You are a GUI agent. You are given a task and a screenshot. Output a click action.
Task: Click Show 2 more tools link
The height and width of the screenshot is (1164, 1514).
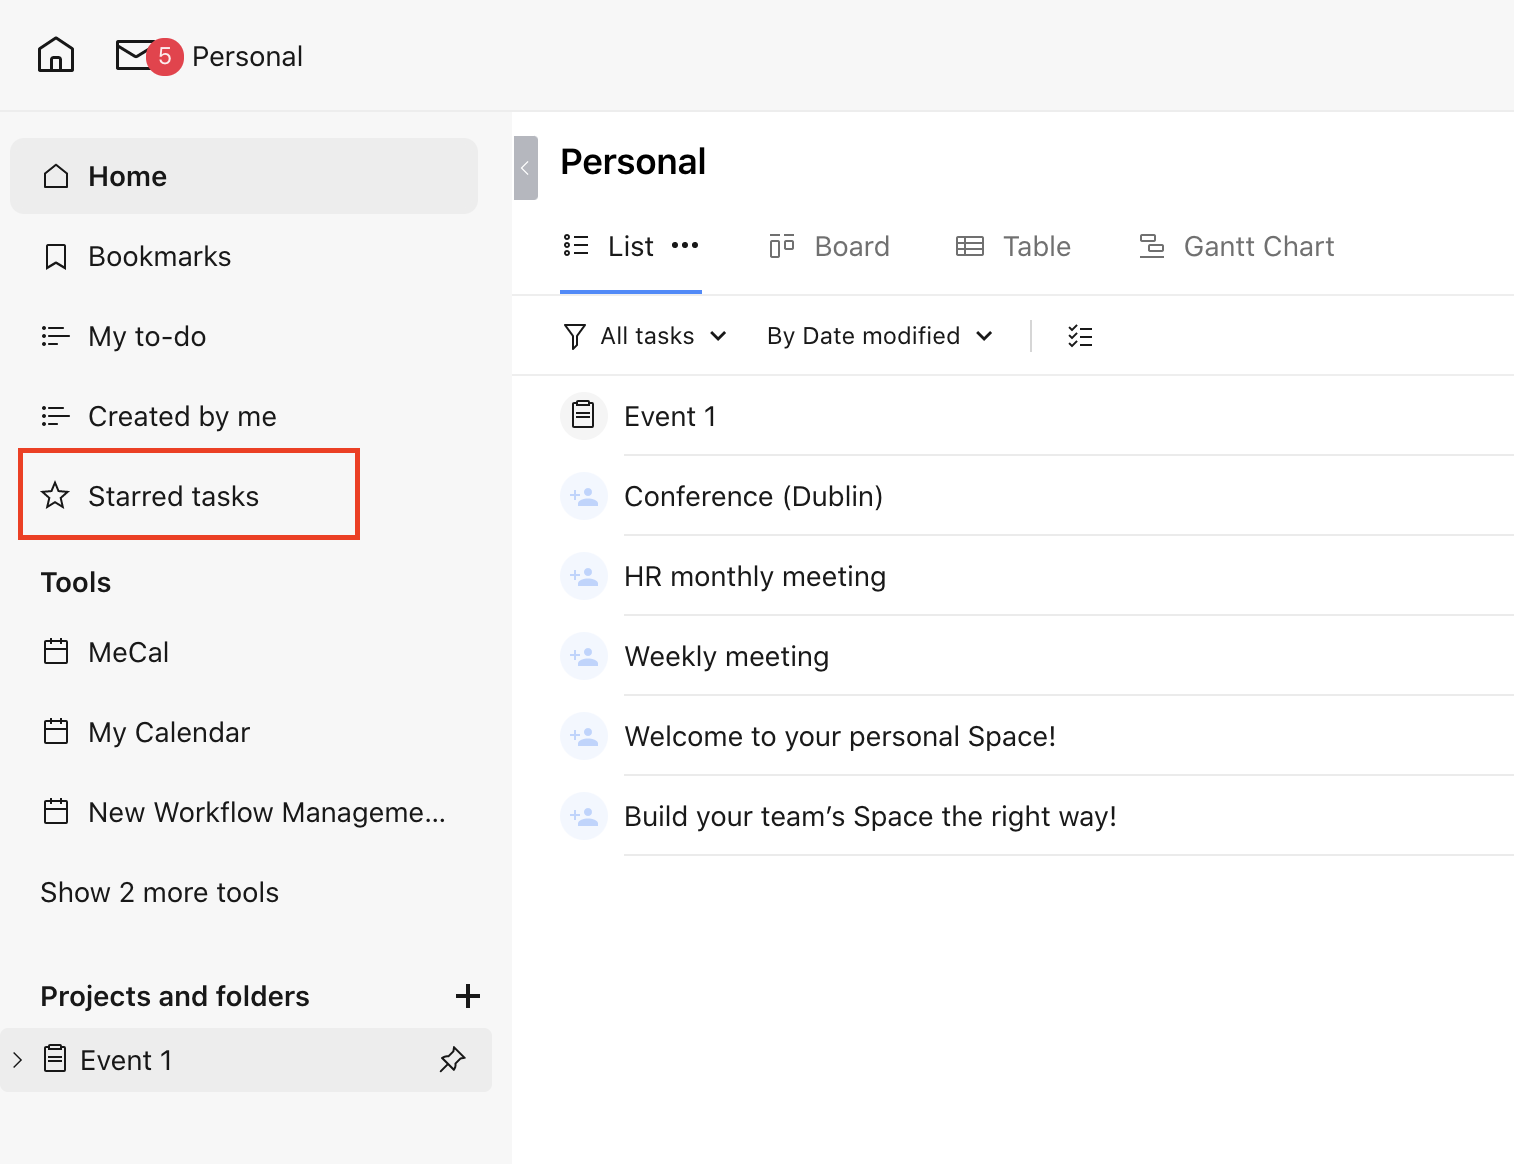coord(160,892)
